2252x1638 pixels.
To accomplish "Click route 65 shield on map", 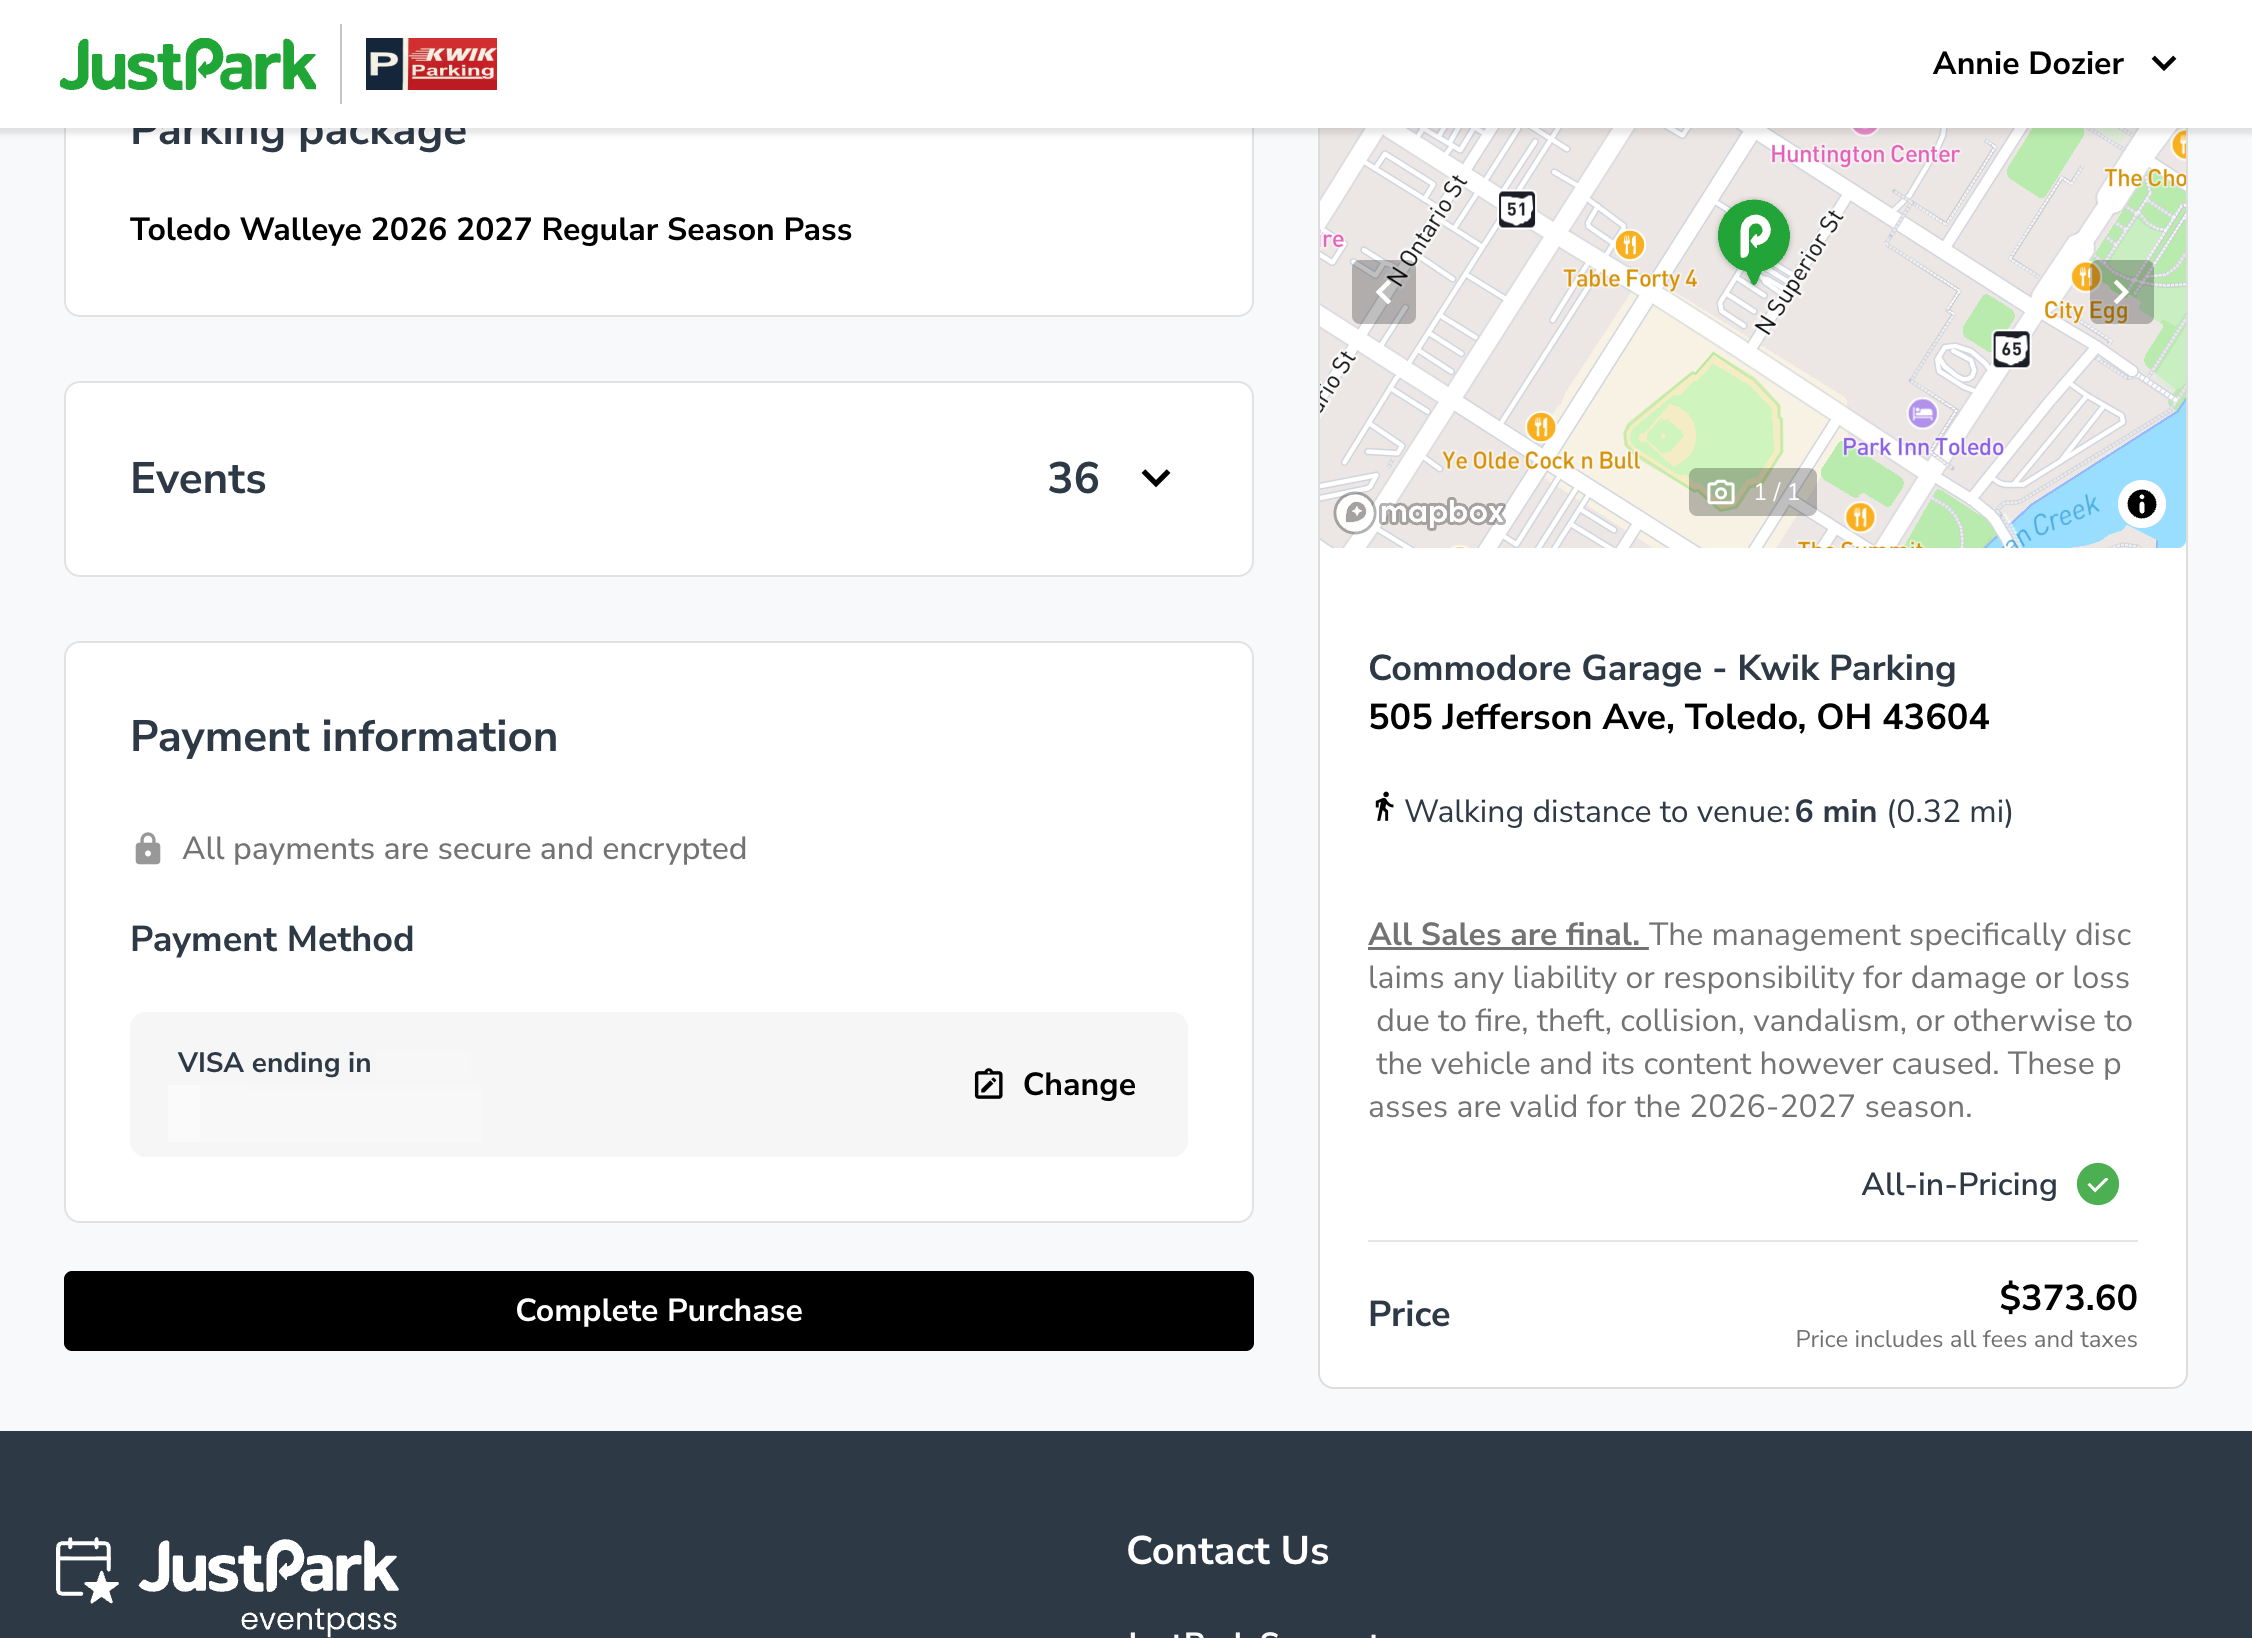I will [2011, 349].
